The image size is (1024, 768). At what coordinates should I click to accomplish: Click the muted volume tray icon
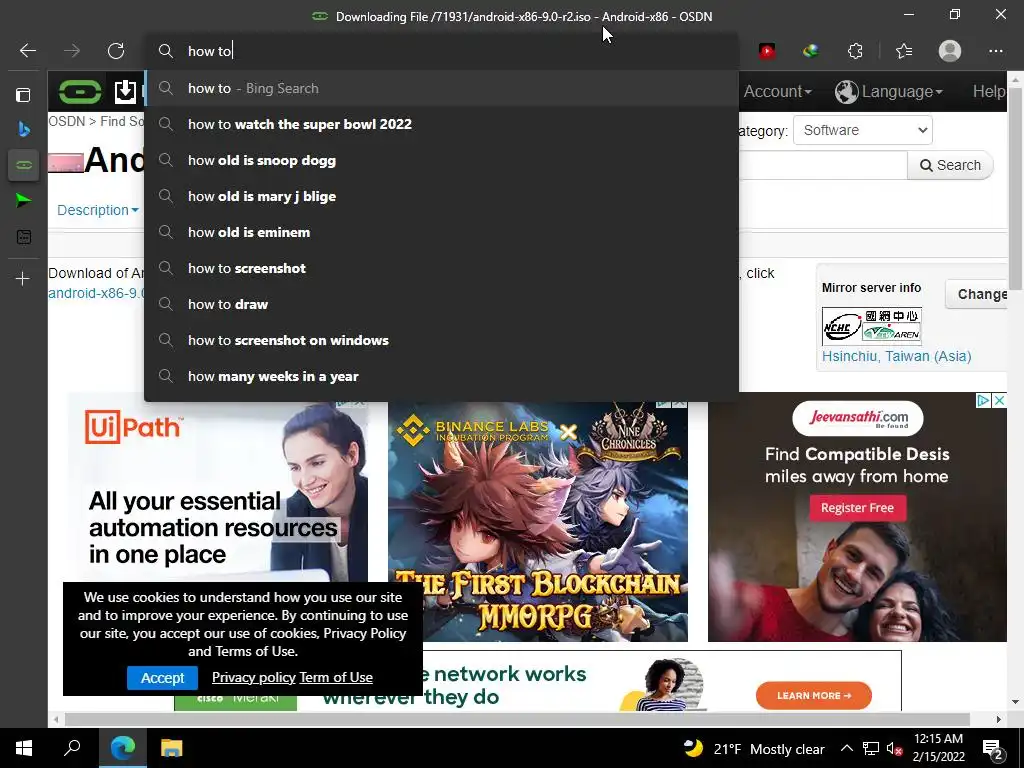(x=894, y=749)
